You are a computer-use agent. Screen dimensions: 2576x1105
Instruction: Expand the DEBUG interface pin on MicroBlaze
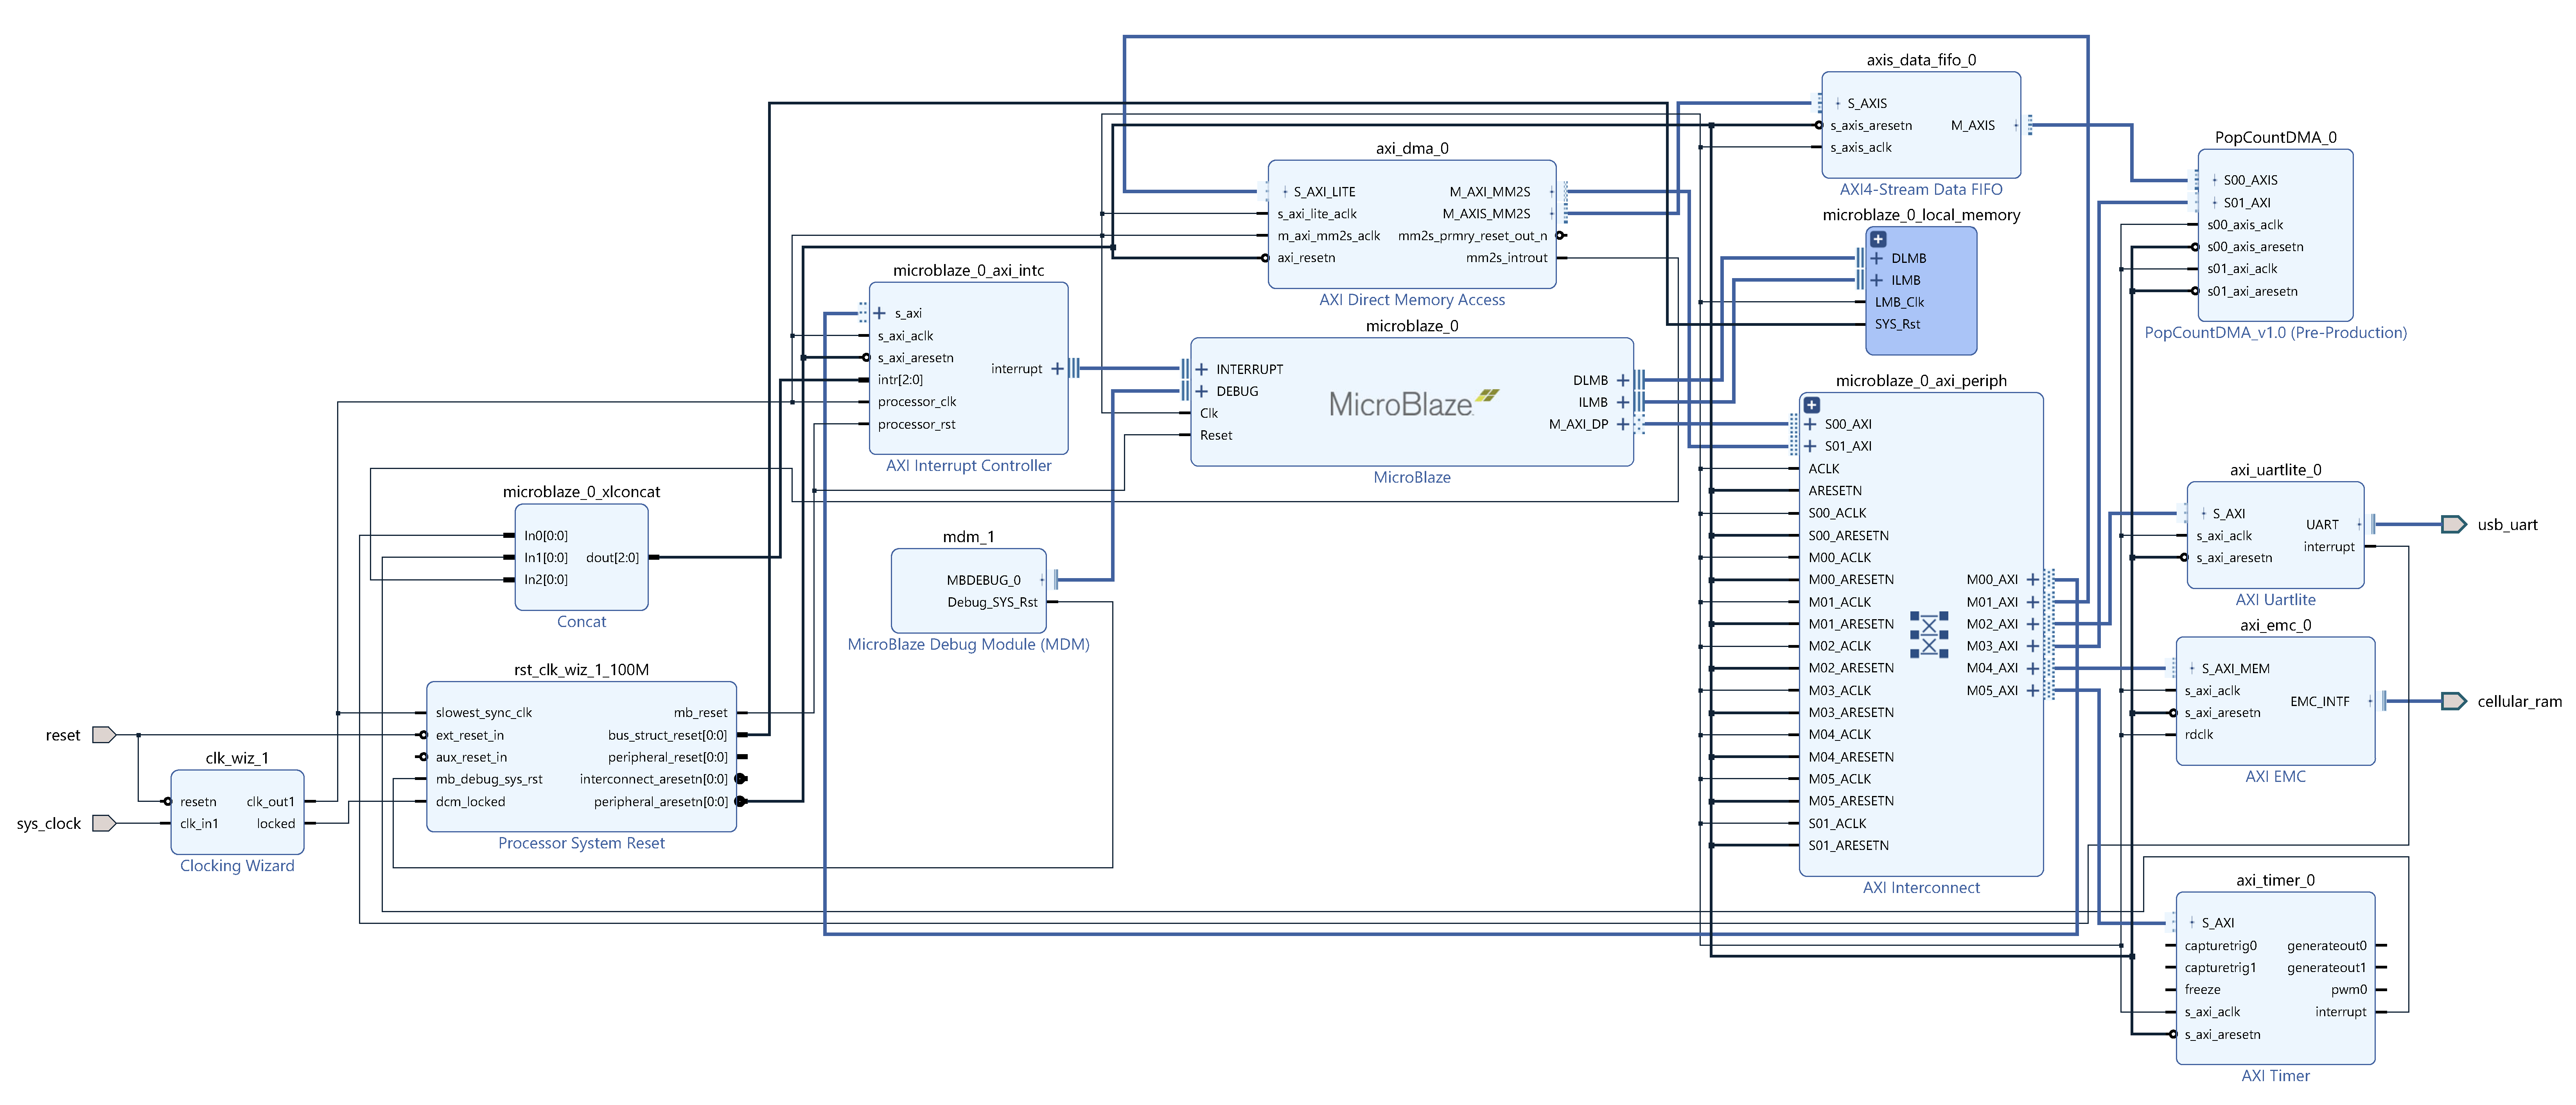click(1202, 391)
